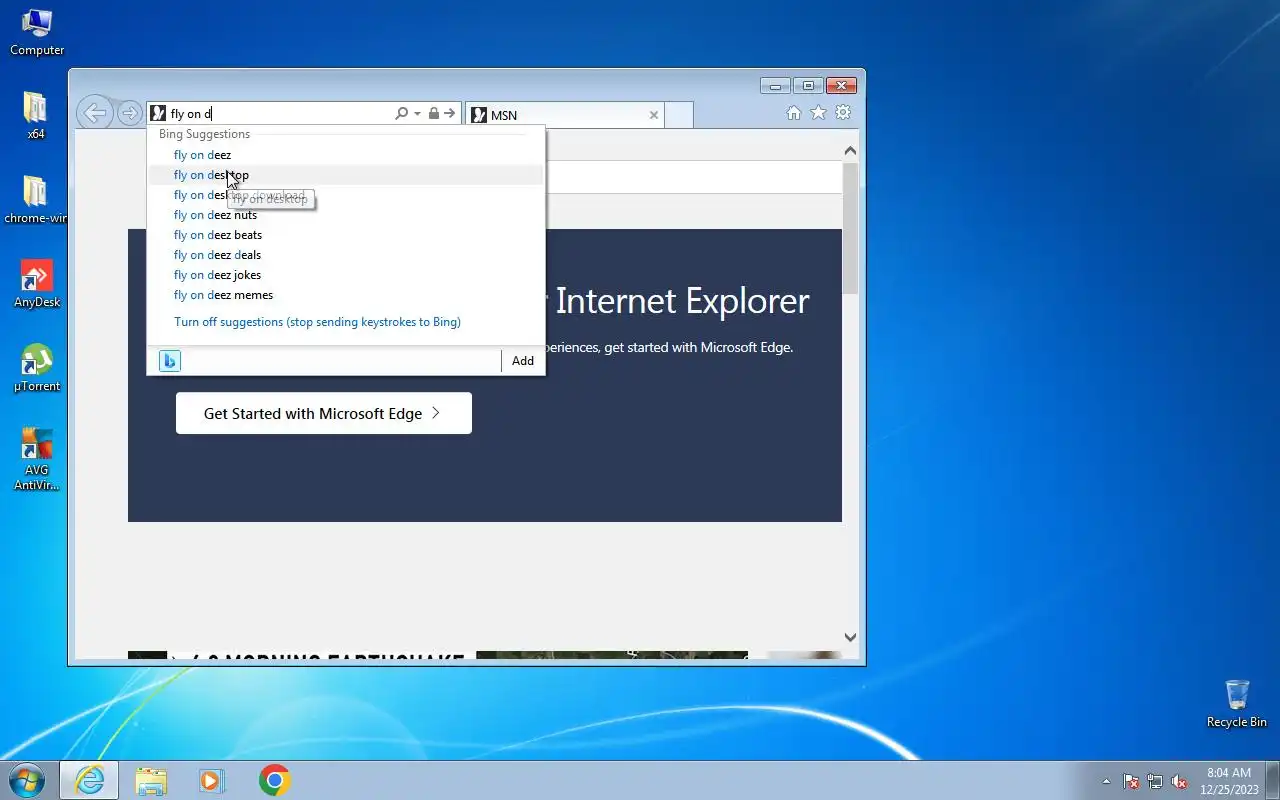The width and height of the screenshot is (1280, 800).
Task: Click the network tray icon
Action: [1155, 781]
